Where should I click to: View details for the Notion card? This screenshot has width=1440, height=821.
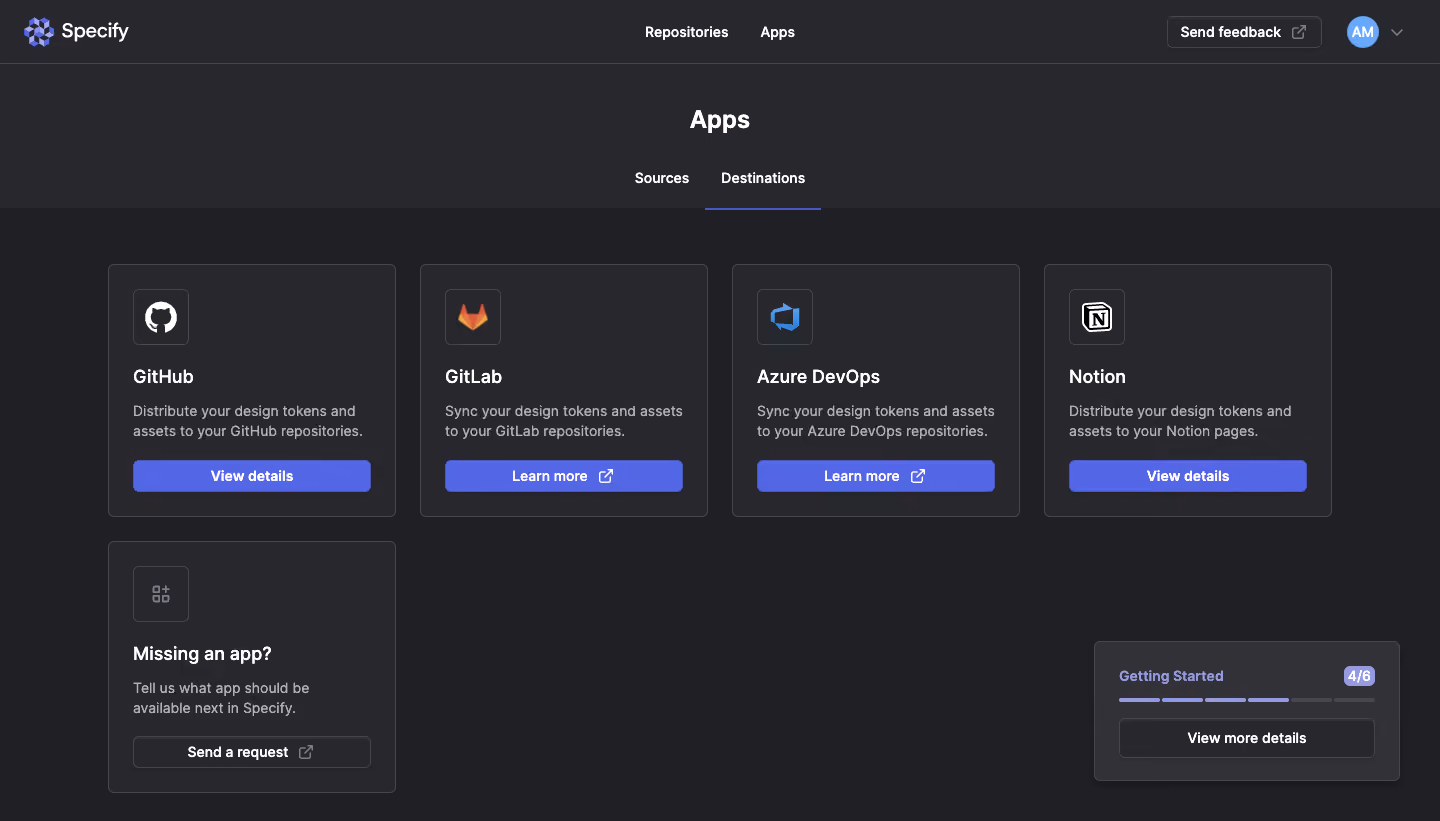(x=1188, y=476)
